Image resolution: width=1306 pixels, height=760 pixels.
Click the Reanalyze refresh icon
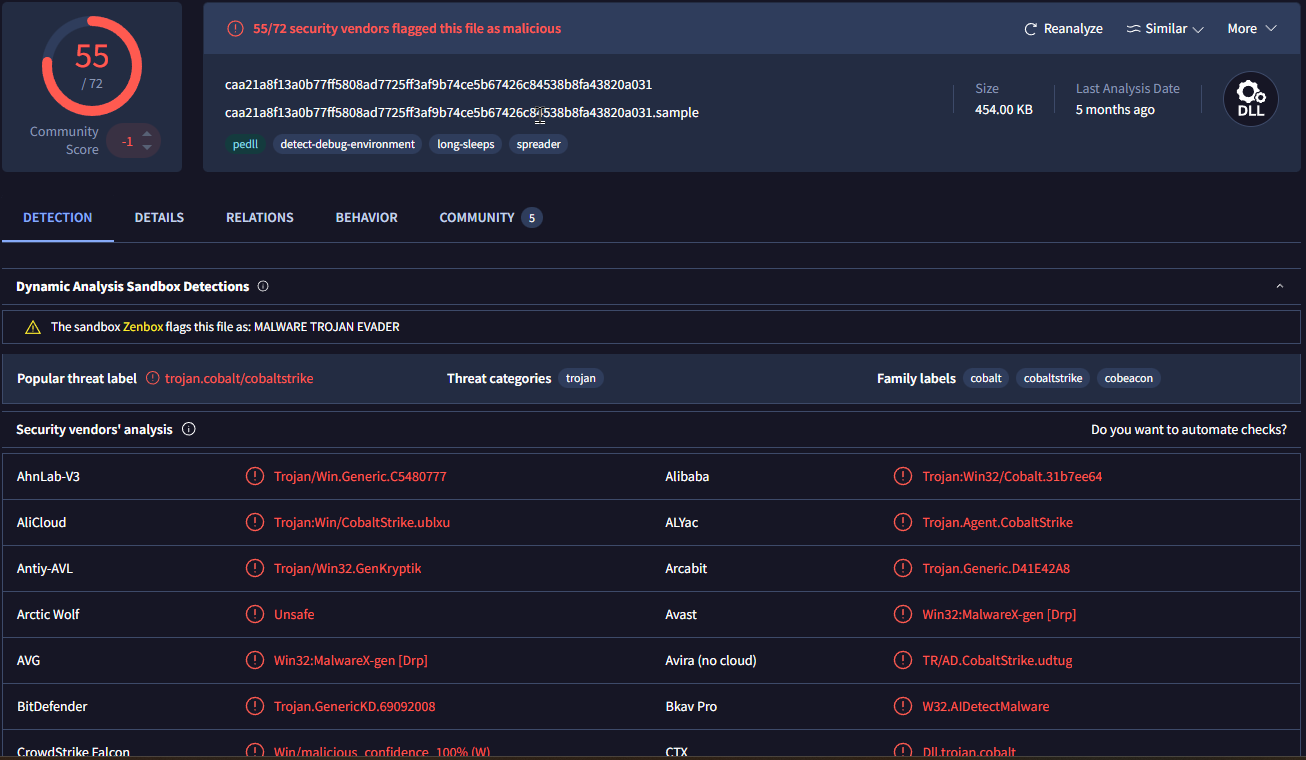click(1031, 29)
